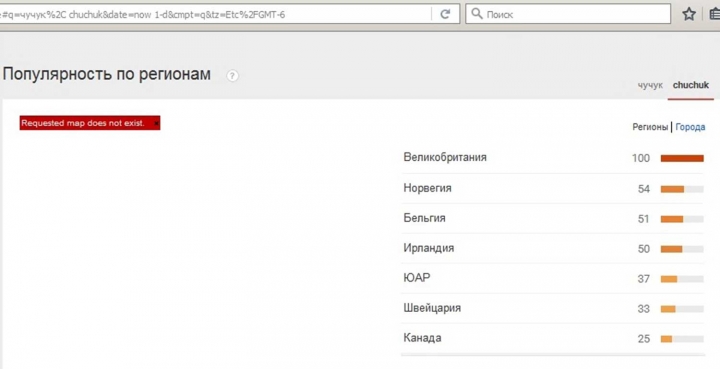Switch to the Города view
Viewport: 720px width, 369px height.
coord(690,127)
